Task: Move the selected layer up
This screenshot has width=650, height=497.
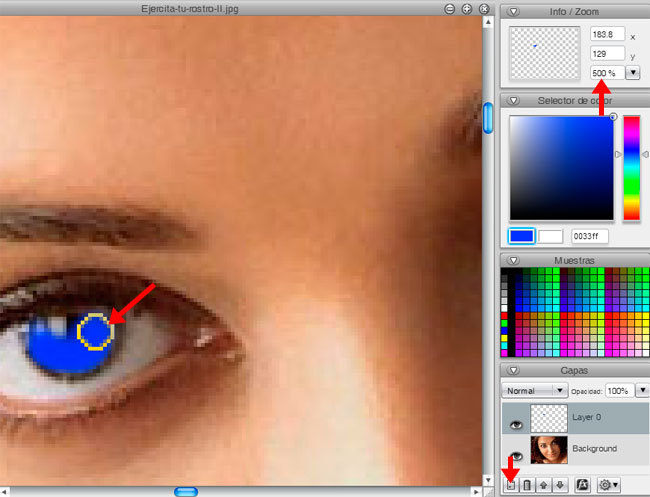Action: tap(543, 485)
